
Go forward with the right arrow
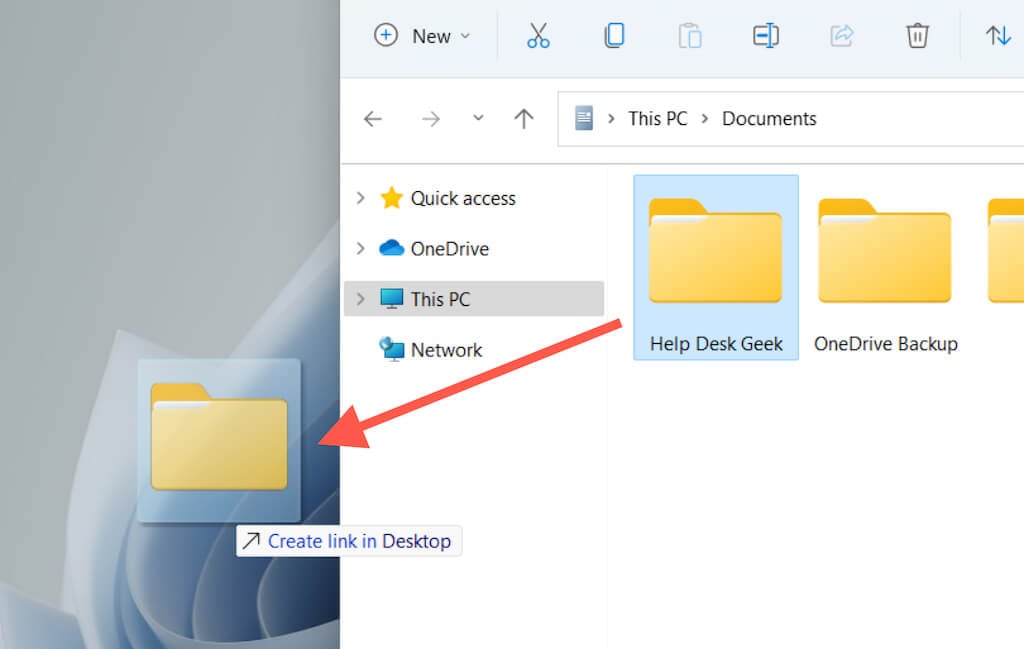coord(430,119)
